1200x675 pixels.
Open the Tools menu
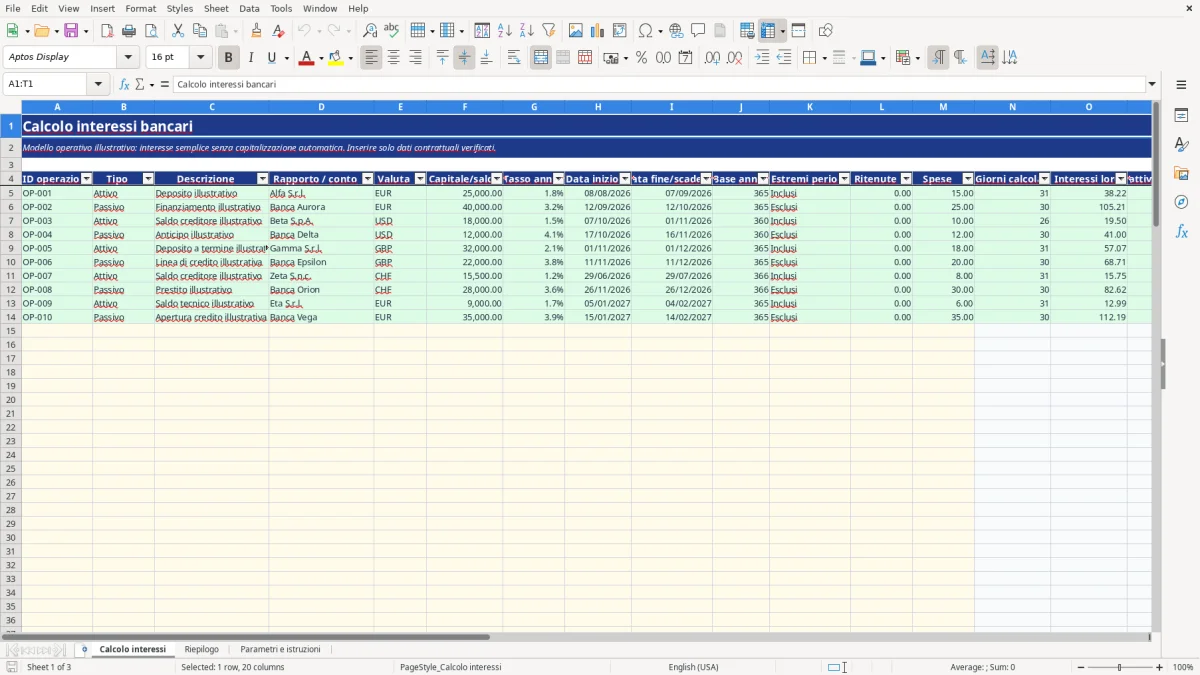[x=281, y=8]
